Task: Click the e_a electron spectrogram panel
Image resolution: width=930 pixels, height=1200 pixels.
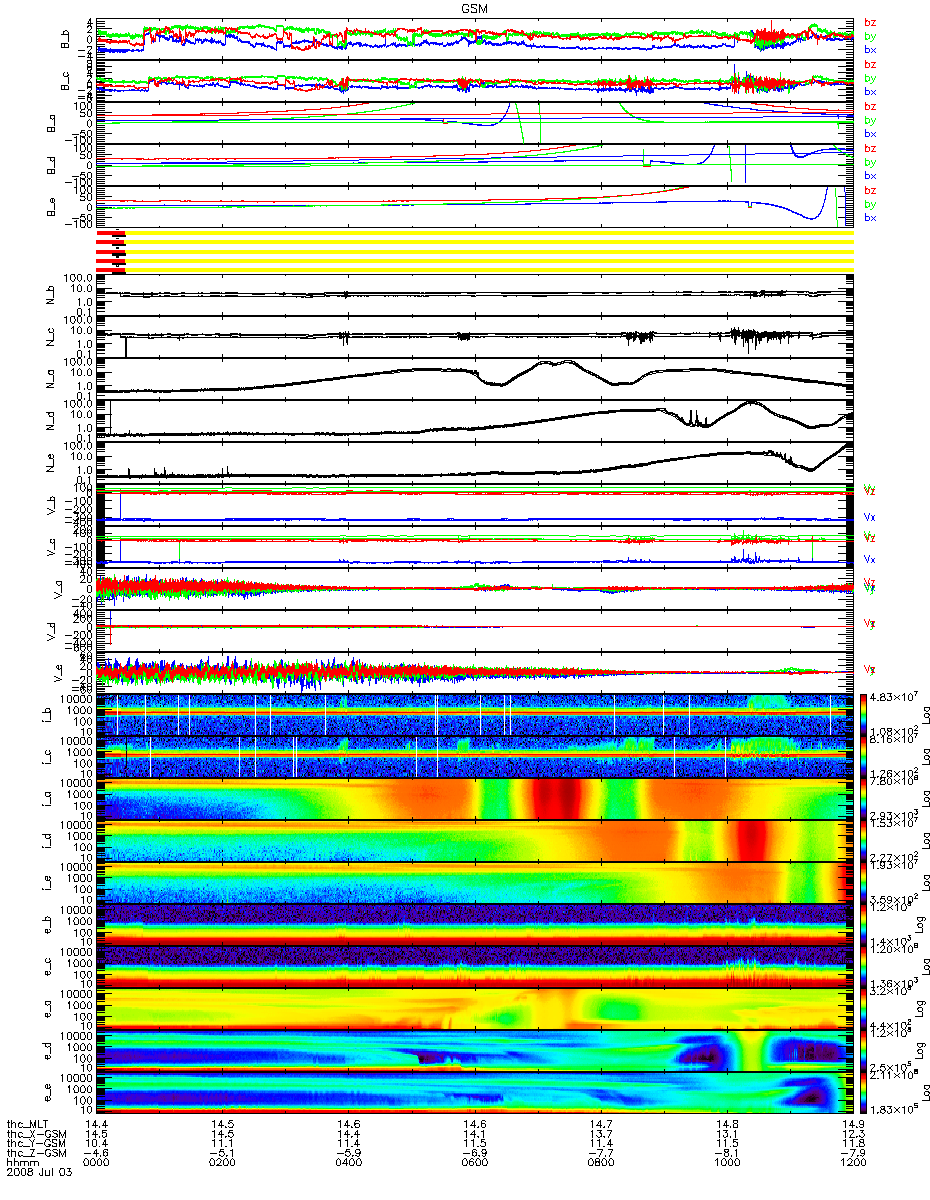Action: click(475, 1009)
